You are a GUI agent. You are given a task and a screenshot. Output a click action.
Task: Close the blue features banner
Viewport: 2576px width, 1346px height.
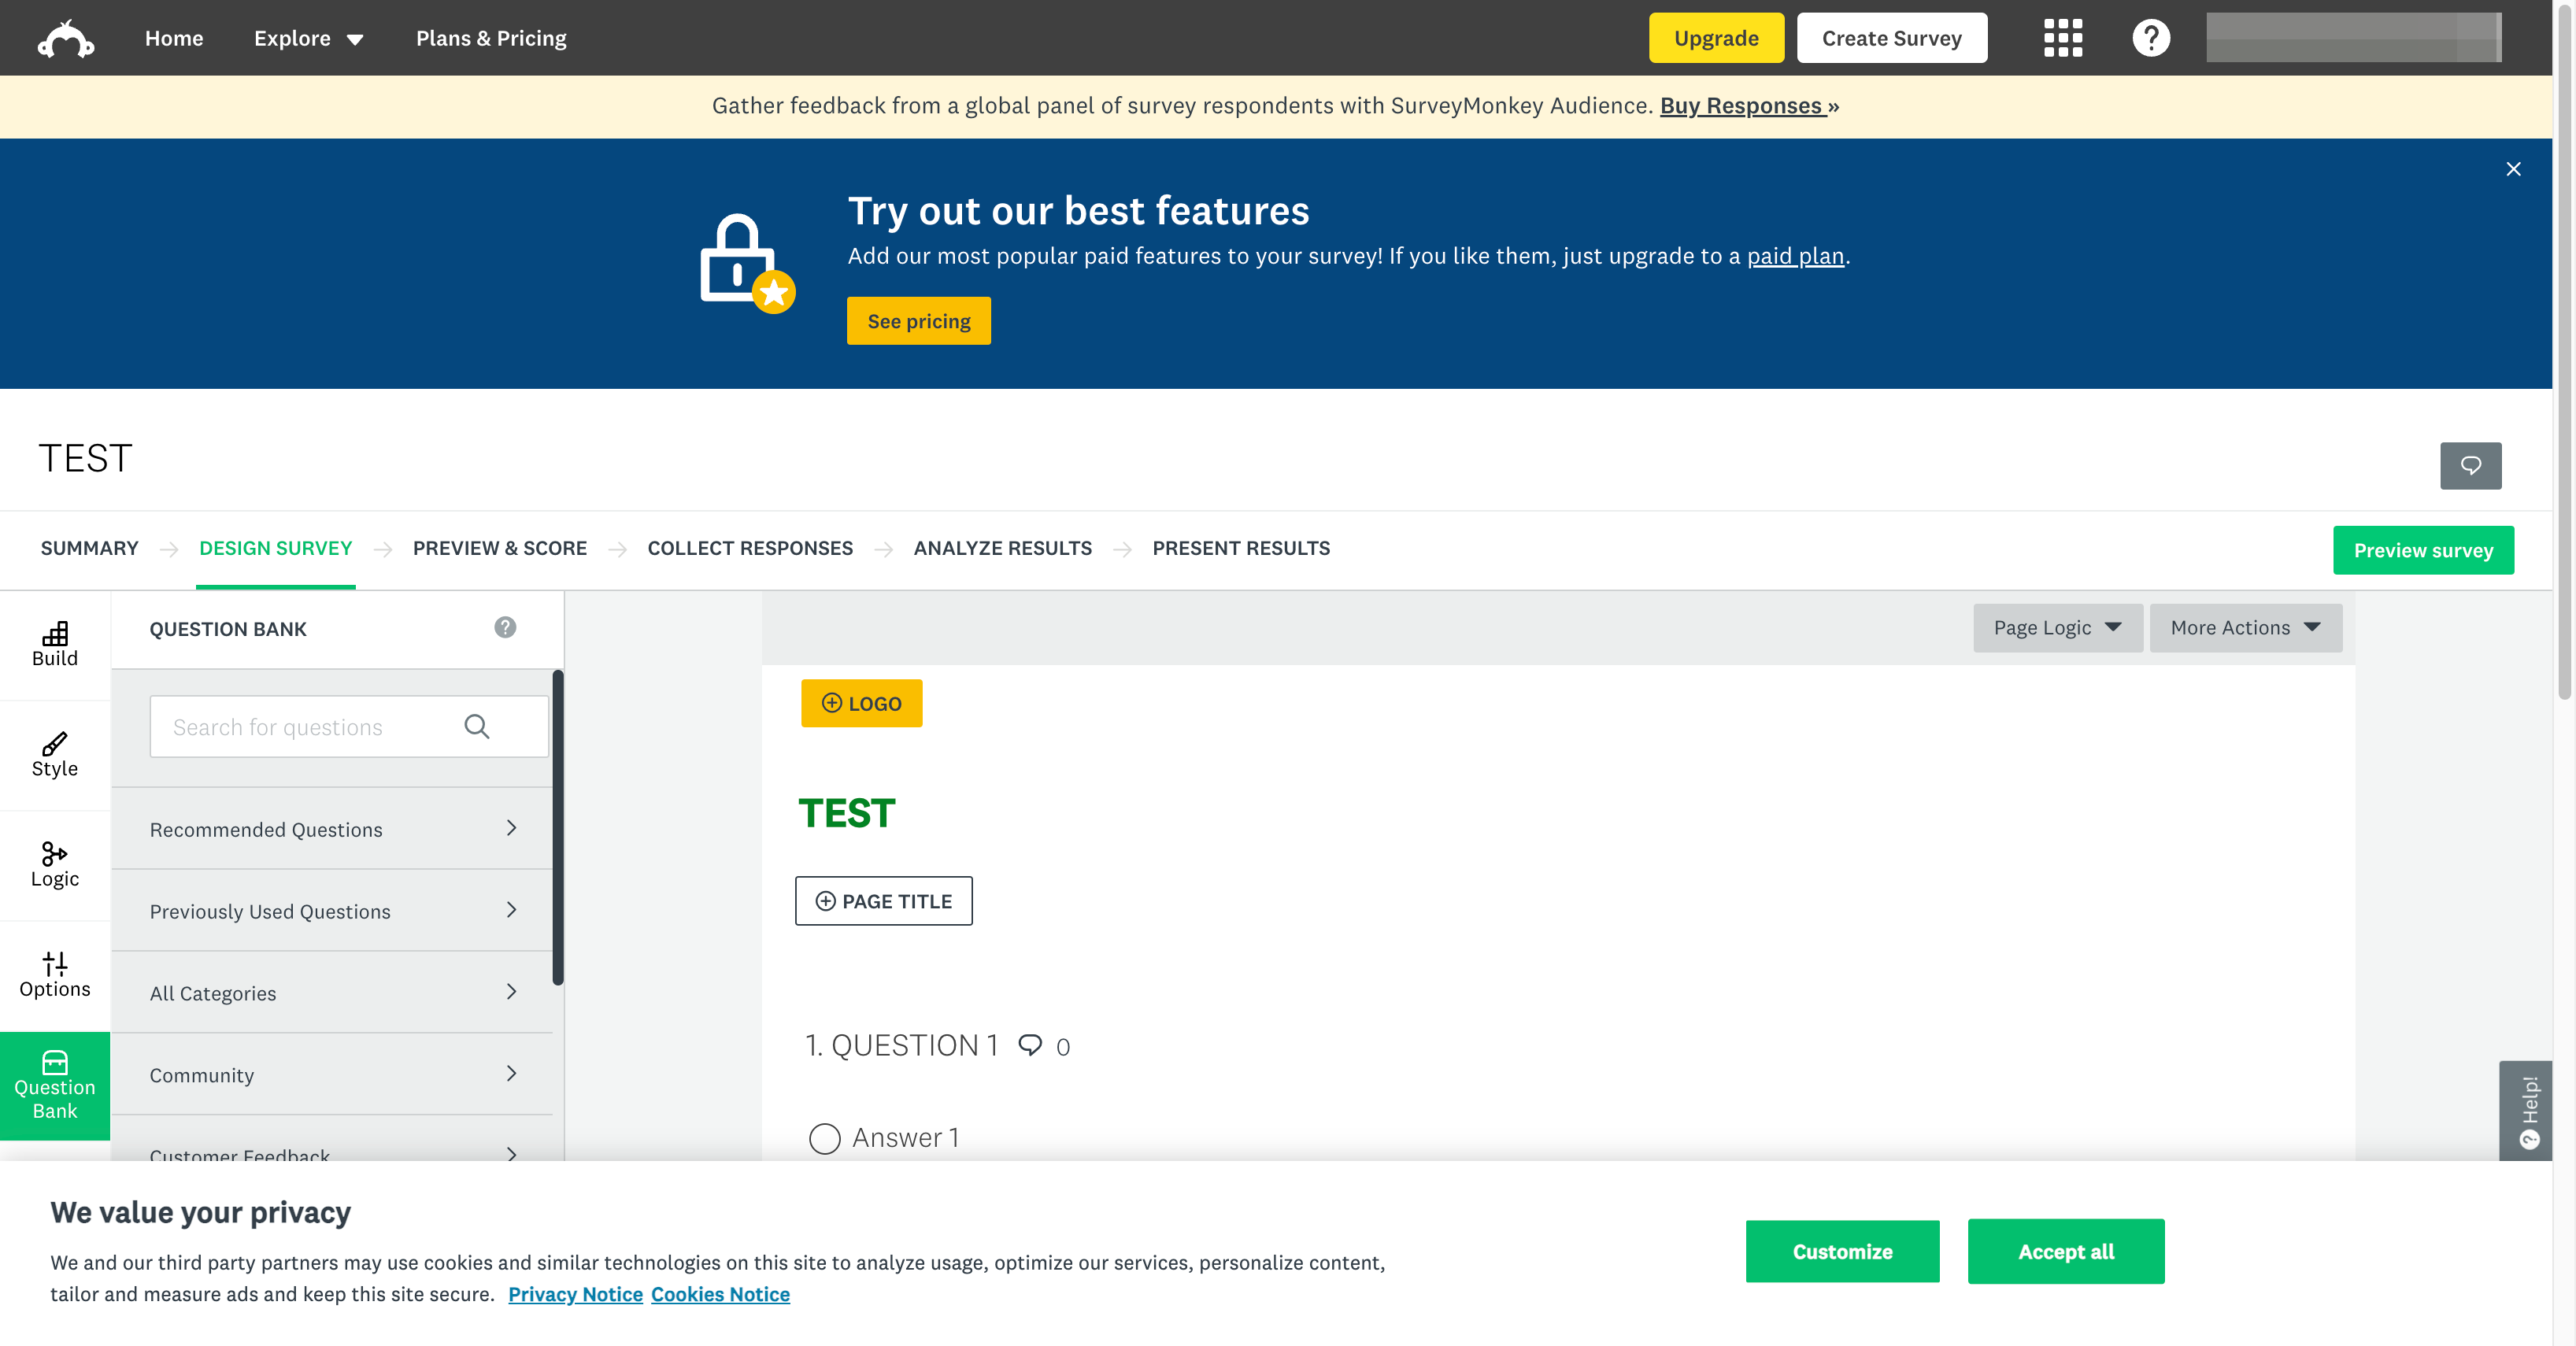click(2513, 169)
